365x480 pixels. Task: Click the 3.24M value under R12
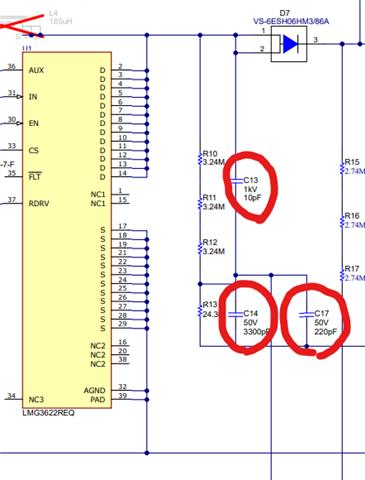click(x=214, y=251)
